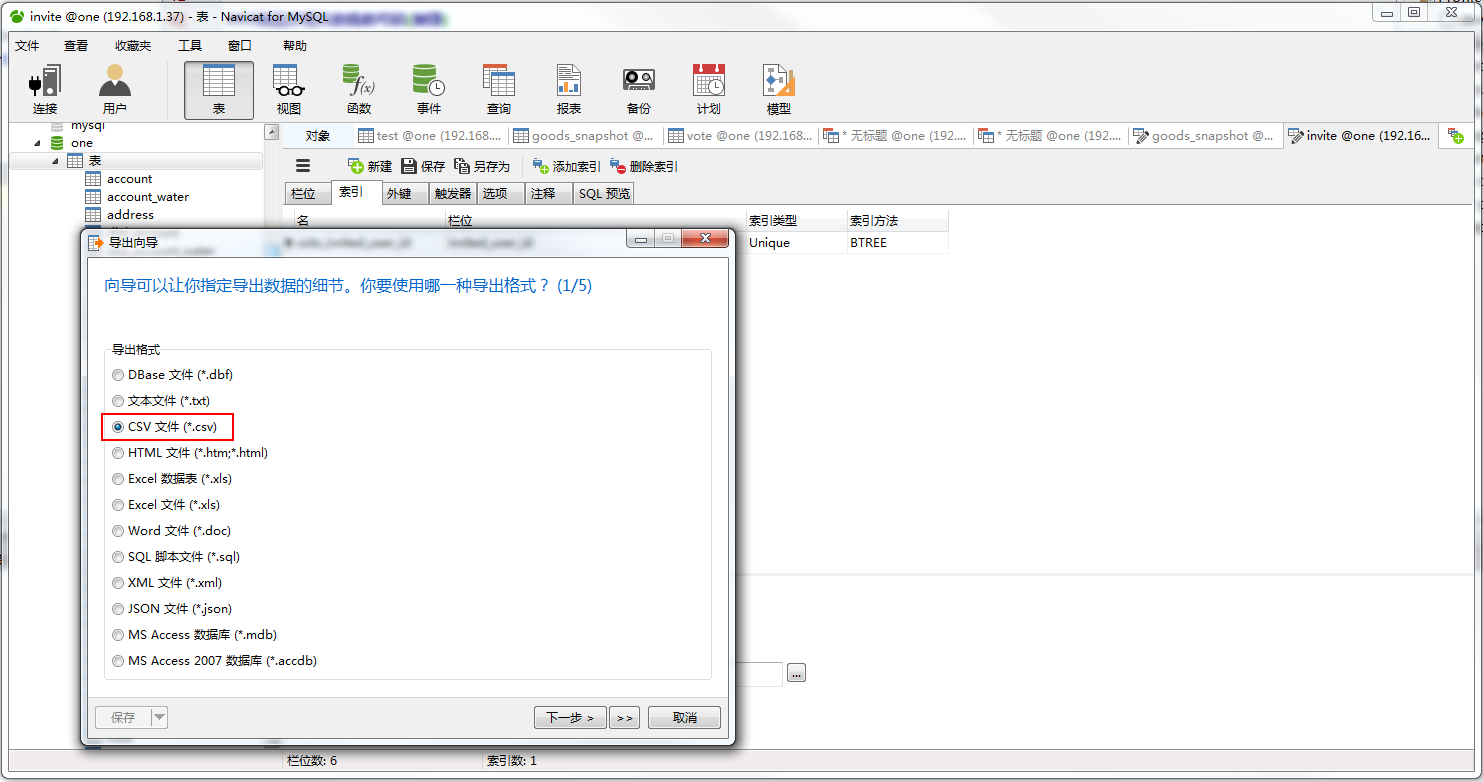Choose Word 文件 (*.doc) format
The height and width of the screenshot is (782, 1483).
[x=171, y=531]
